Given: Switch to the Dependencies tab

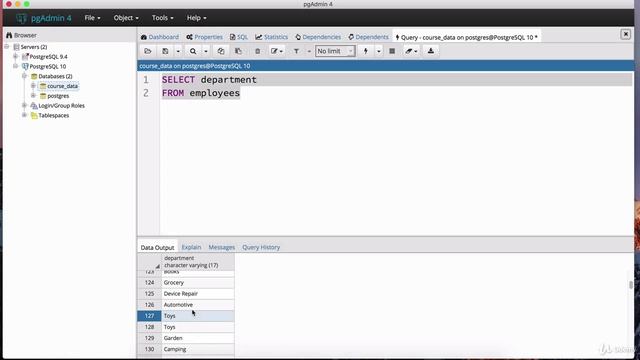Looking at the screenshot, I should pos(318,37).
